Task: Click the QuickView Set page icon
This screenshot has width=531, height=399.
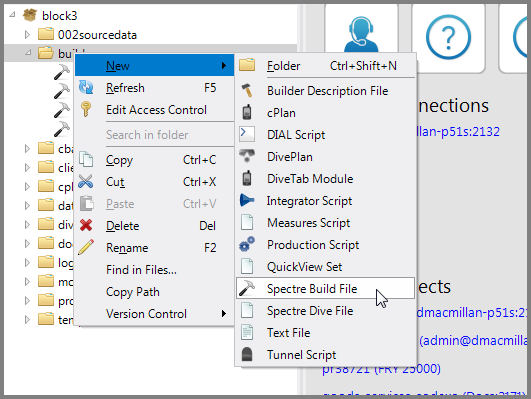Action: pyautogui.click(x=247, y=267)
